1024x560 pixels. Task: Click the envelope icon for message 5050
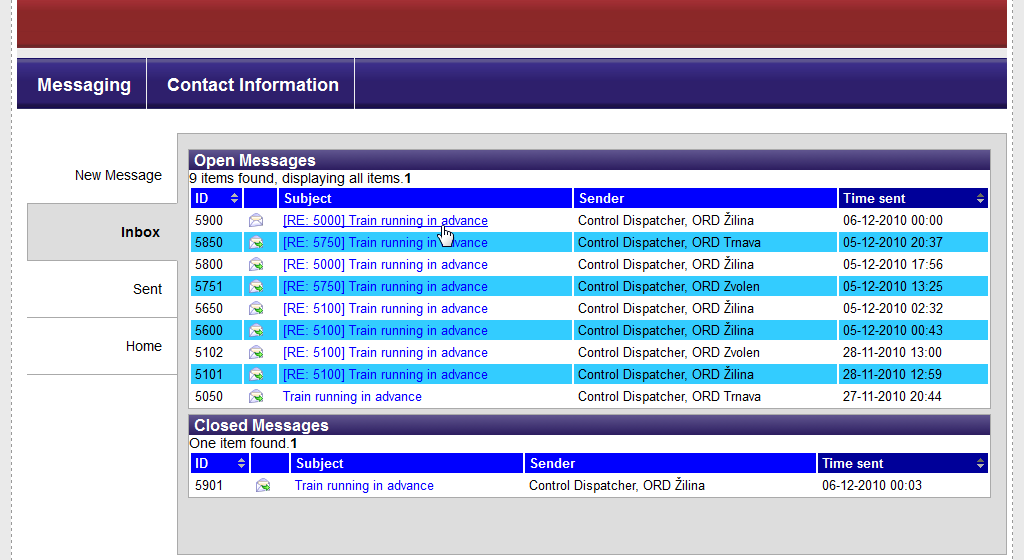pos(256,397)
